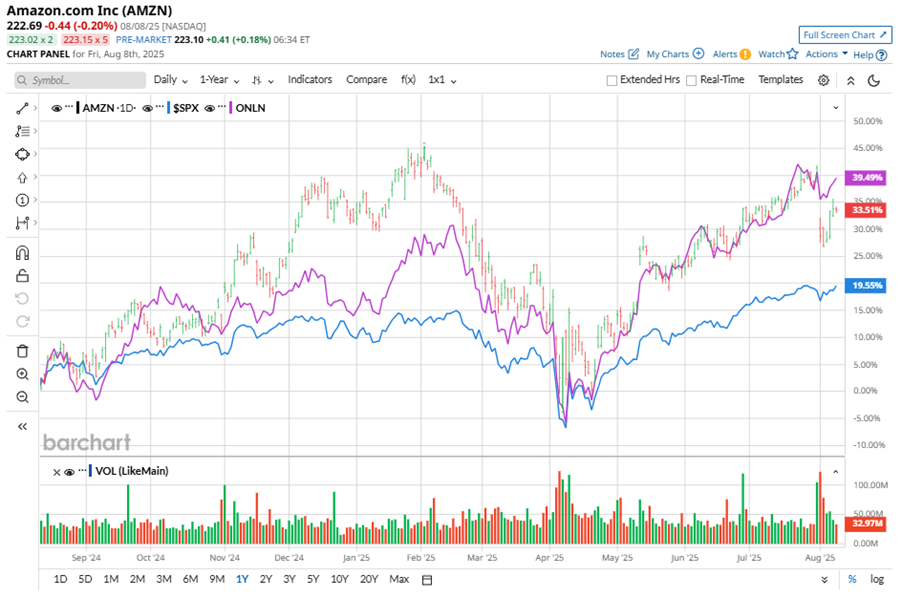Toggle percent scale on the chart
The height and width of the screenshot is (598, 902).
(852, 580)
